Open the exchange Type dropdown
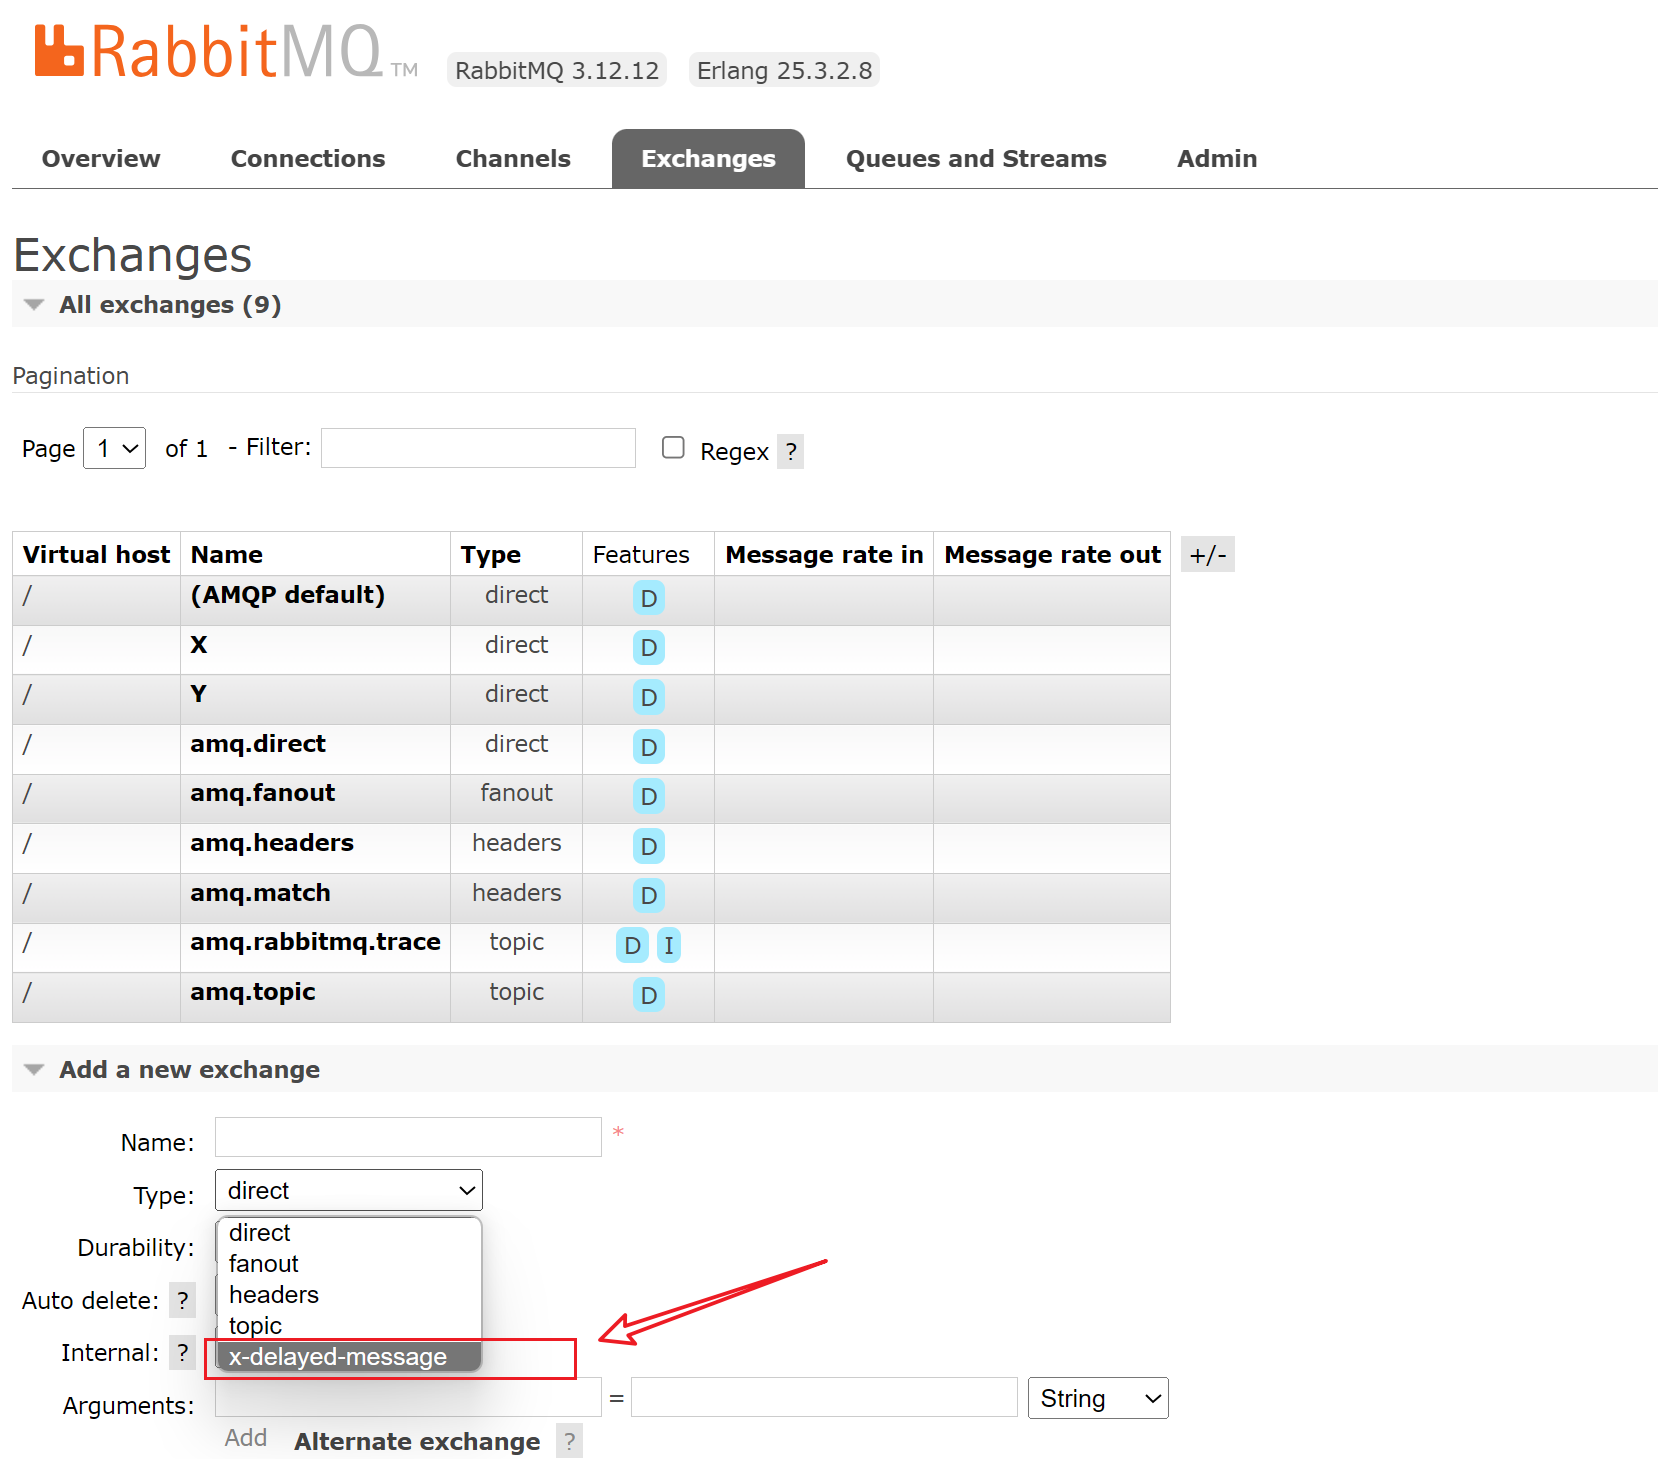Image resolution: width=1658 pixels, height=1459 pixels. 349,1190
